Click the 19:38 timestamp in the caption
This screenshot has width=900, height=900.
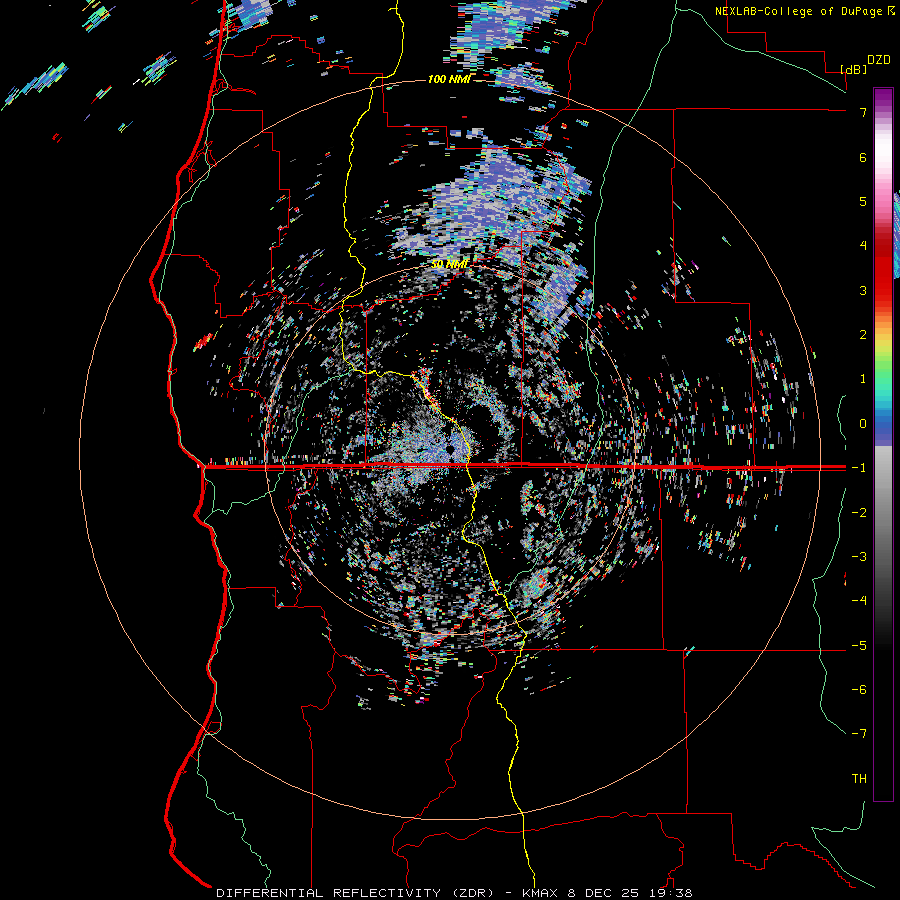pos(673,893)
